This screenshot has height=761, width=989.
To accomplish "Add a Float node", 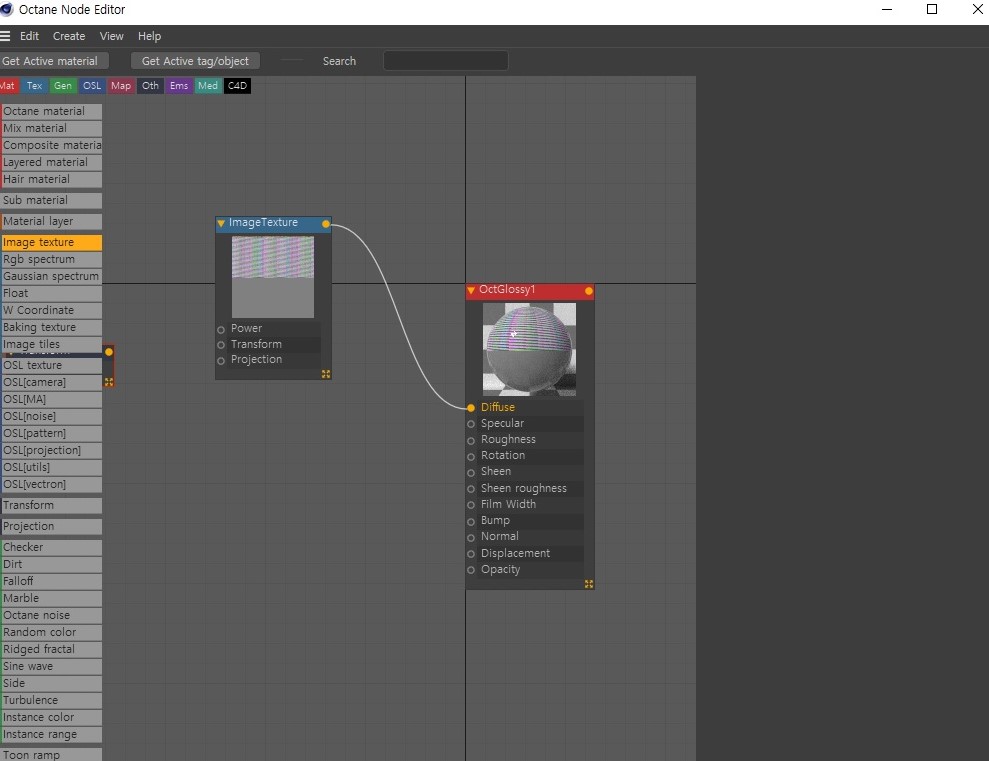I will click(x=51, y=294).
